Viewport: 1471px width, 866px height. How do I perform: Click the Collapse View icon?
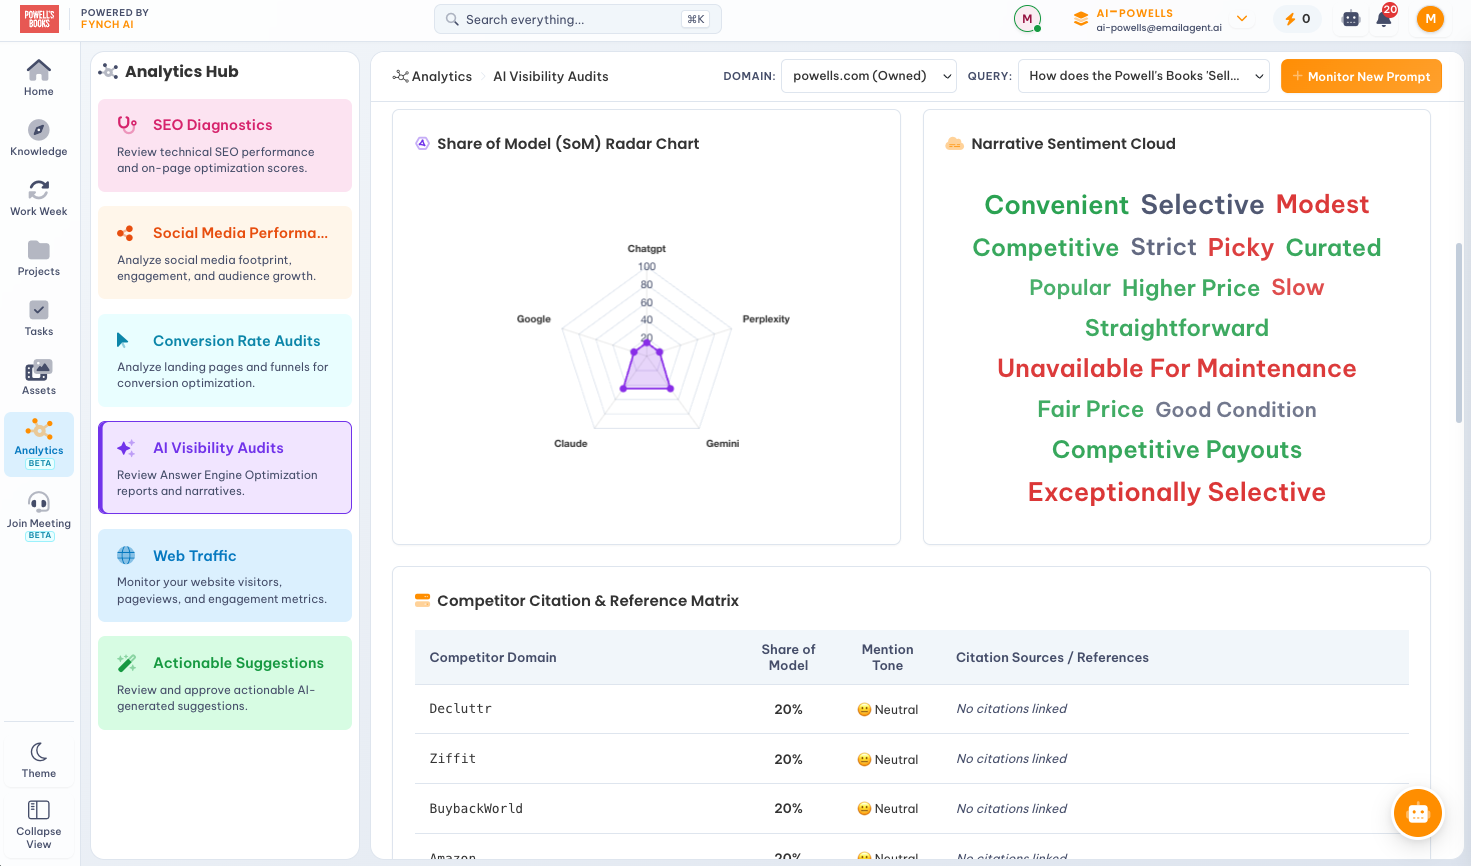point(39,810)
